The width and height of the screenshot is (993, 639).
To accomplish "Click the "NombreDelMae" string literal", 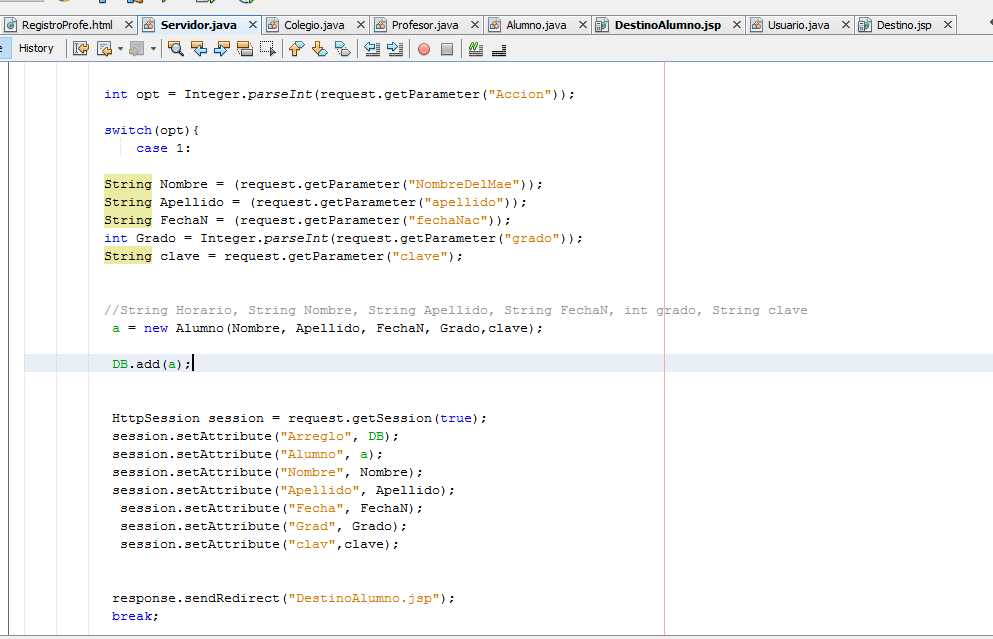I will click(x=464, y=184).
